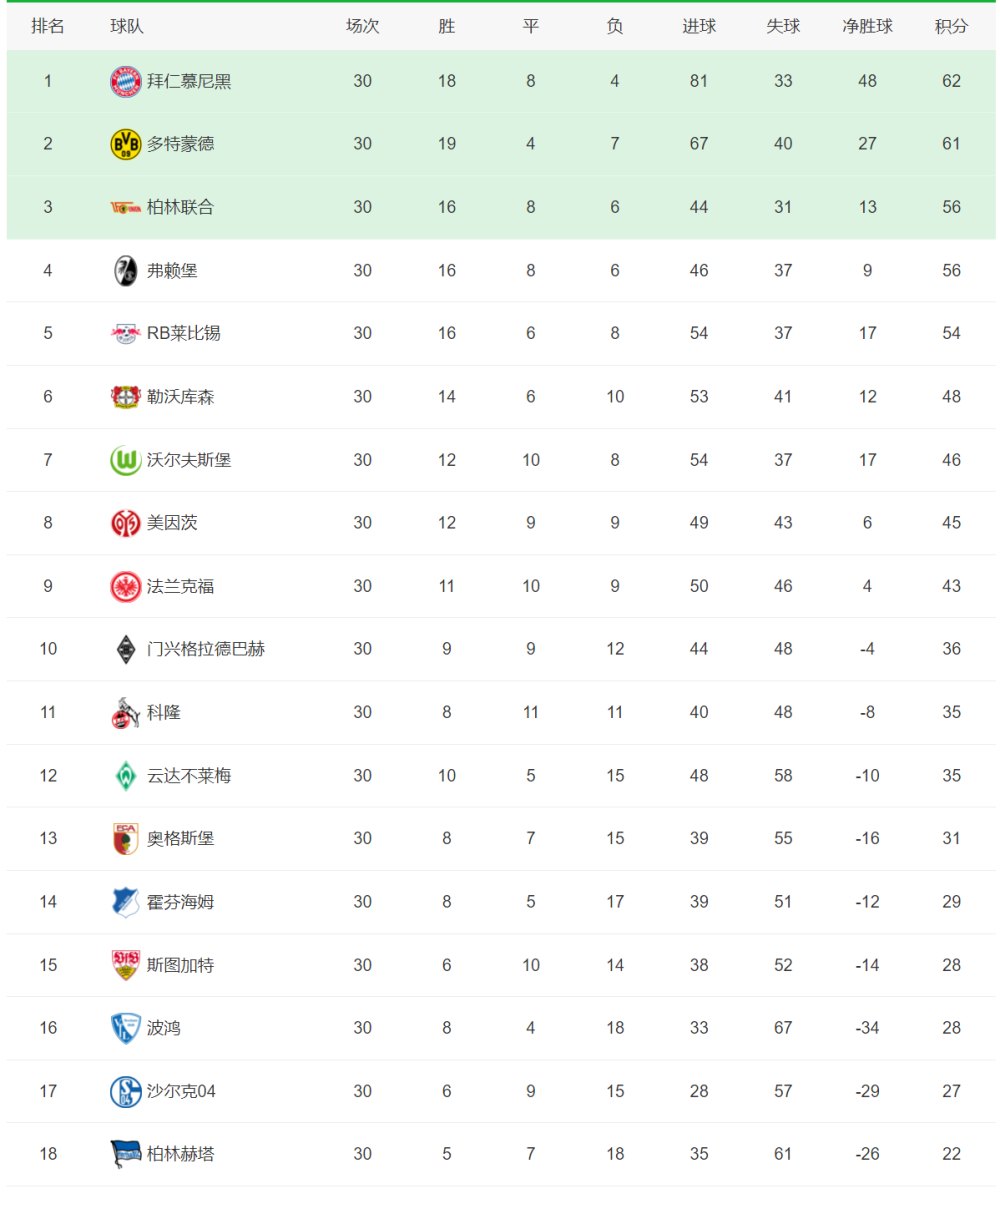Click the 霍芬海姆 team name link
Viewport: 1000px width, 1209px height.
pyautogui.click(x=181, y=902)
